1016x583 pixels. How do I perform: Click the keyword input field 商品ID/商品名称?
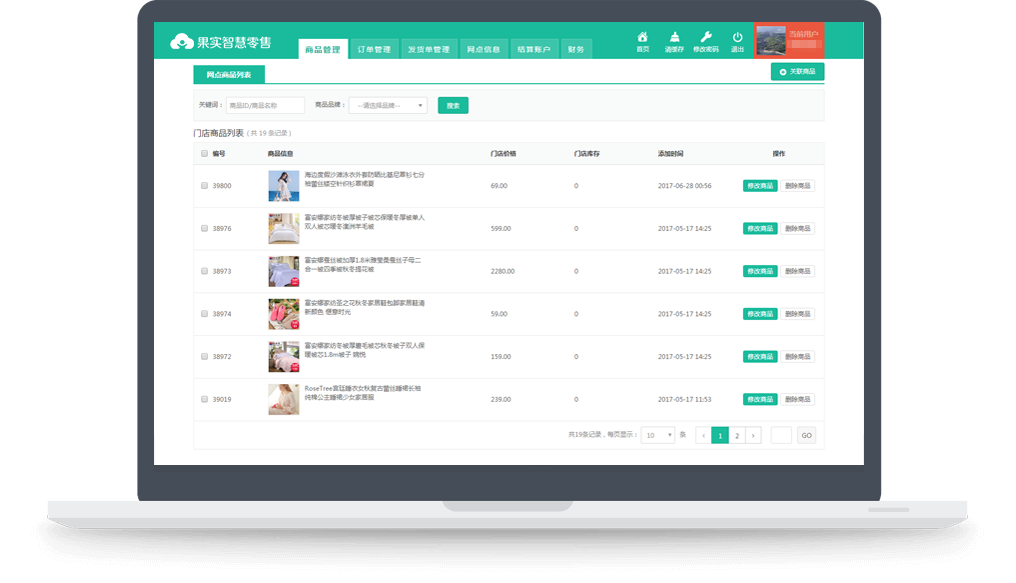coord(266,104)
